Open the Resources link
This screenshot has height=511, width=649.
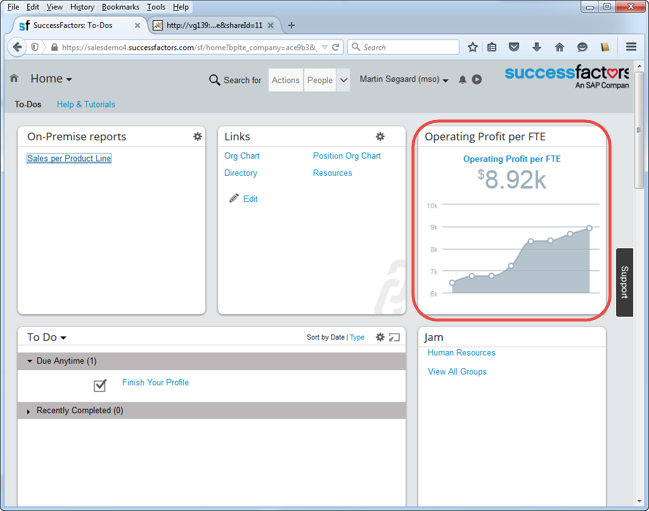click(x=332, y=173)
